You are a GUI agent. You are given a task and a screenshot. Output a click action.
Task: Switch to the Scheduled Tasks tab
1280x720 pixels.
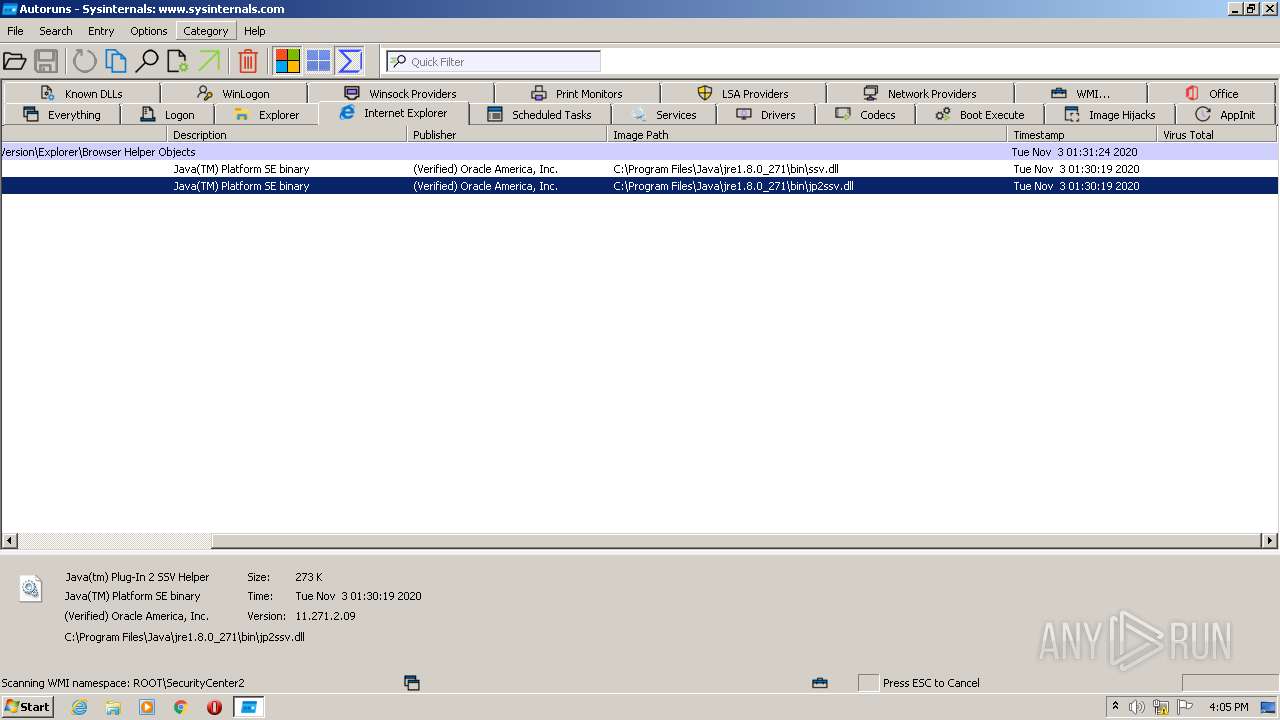[540, 114]
